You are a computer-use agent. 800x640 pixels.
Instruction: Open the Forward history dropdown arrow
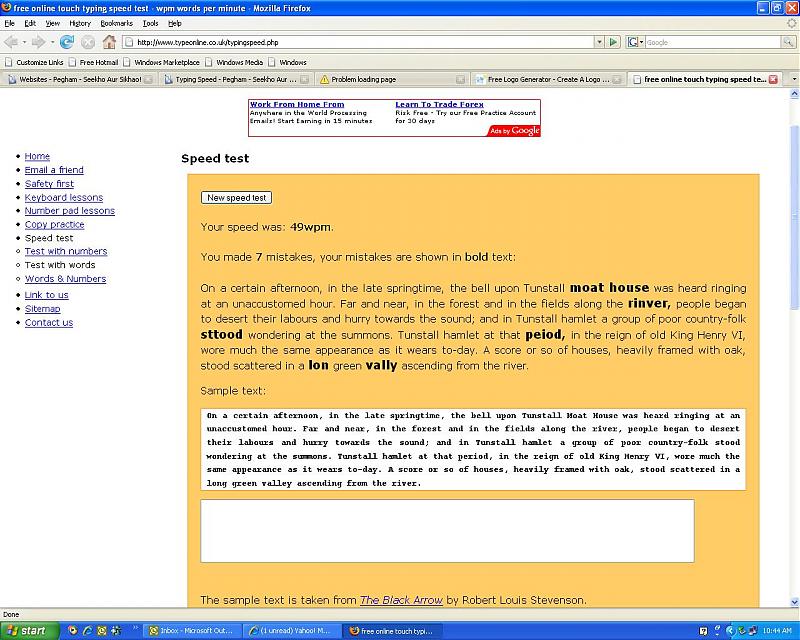51,42
